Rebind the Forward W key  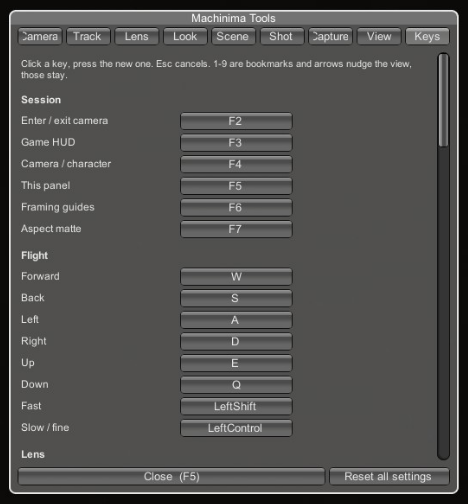pyautogui.click(x=236, y=277)
